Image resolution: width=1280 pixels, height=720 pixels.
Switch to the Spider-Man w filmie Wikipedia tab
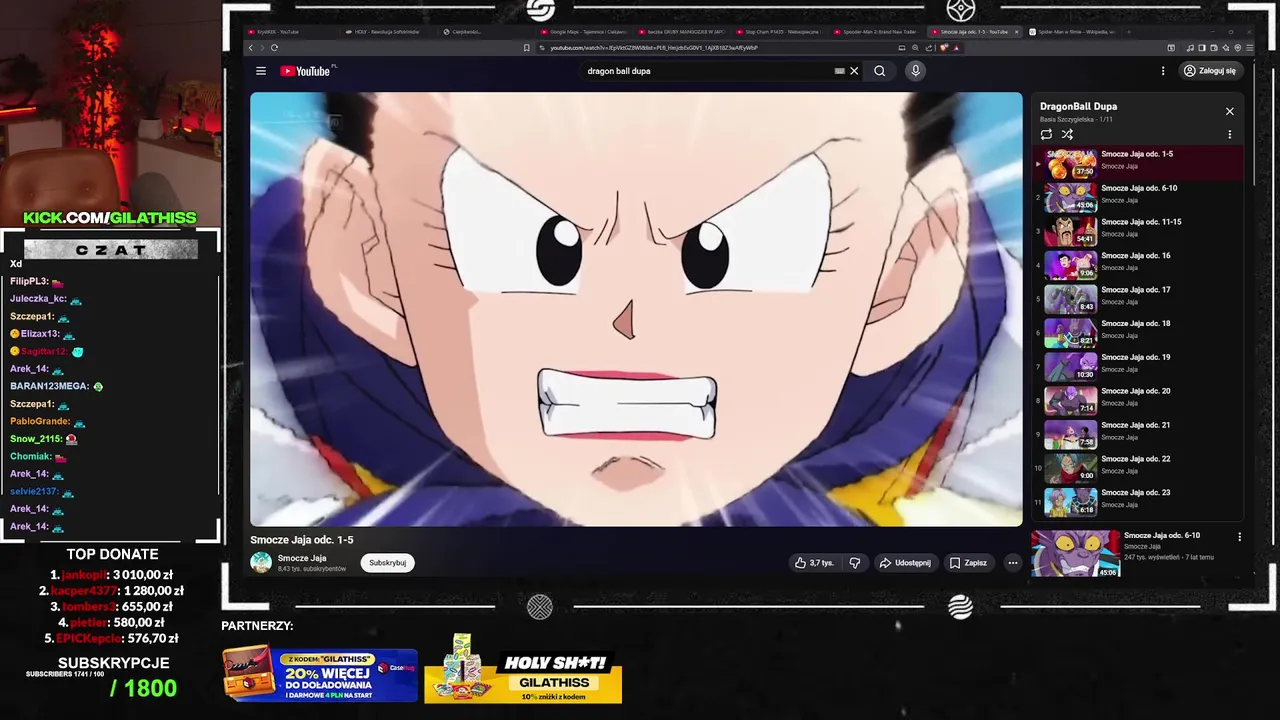pos(1069,32)
